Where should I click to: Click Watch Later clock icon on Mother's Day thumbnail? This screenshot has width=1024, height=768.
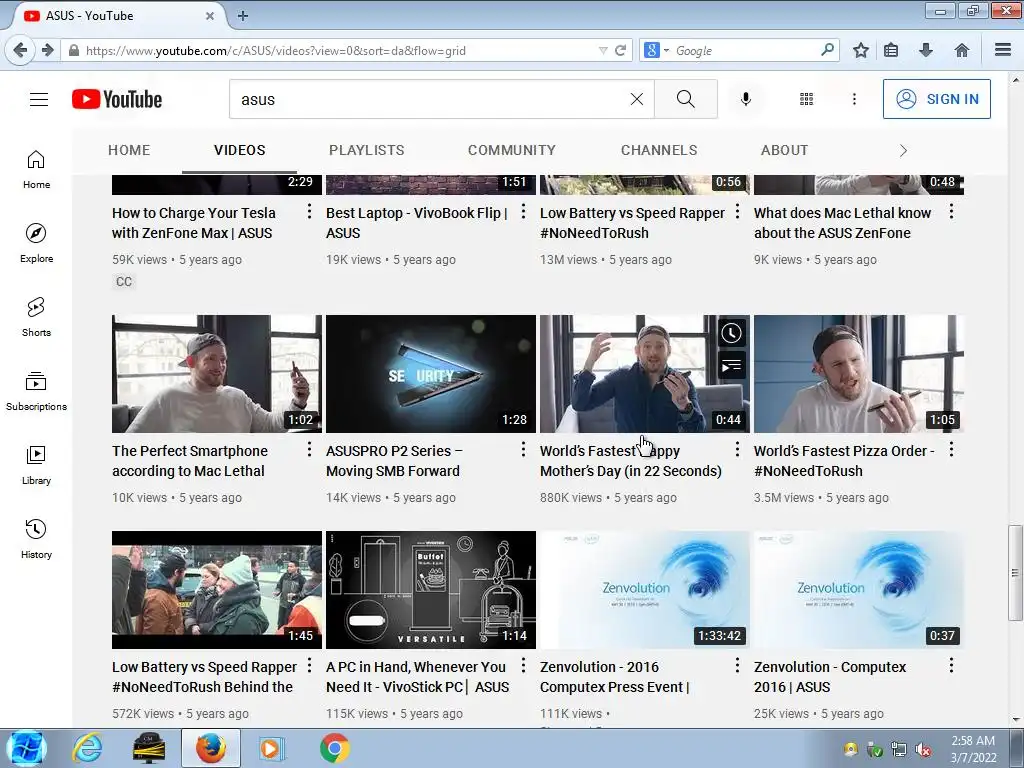point(731,333)
